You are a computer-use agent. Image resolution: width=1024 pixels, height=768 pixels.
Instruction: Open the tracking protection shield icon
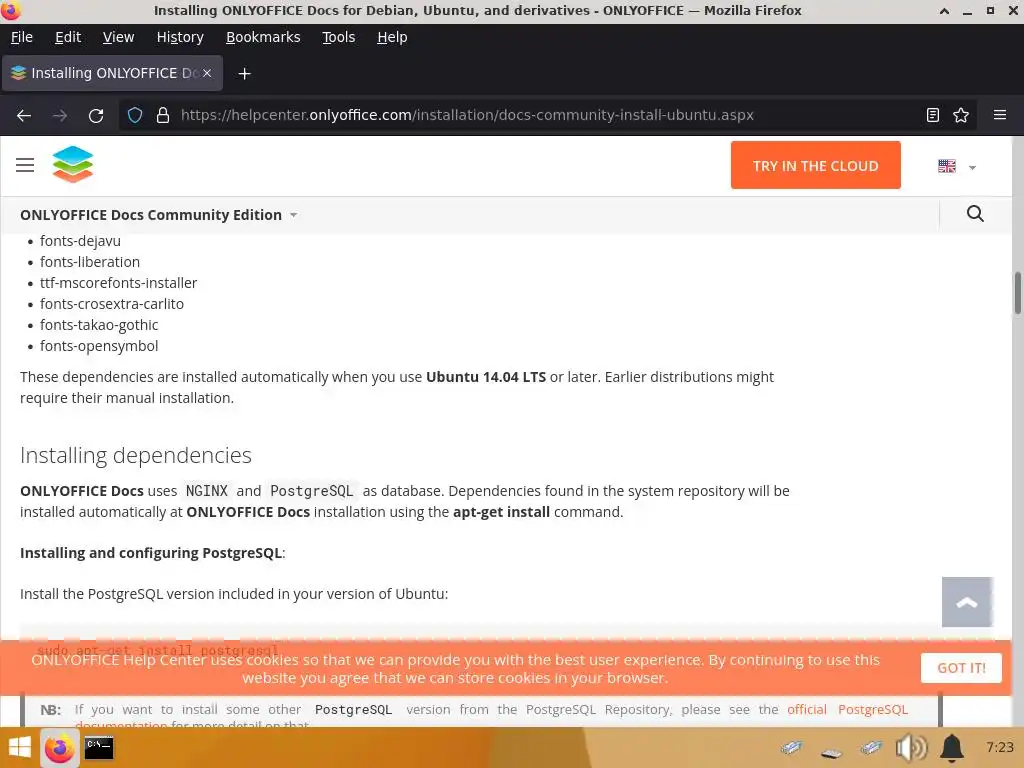135,116
